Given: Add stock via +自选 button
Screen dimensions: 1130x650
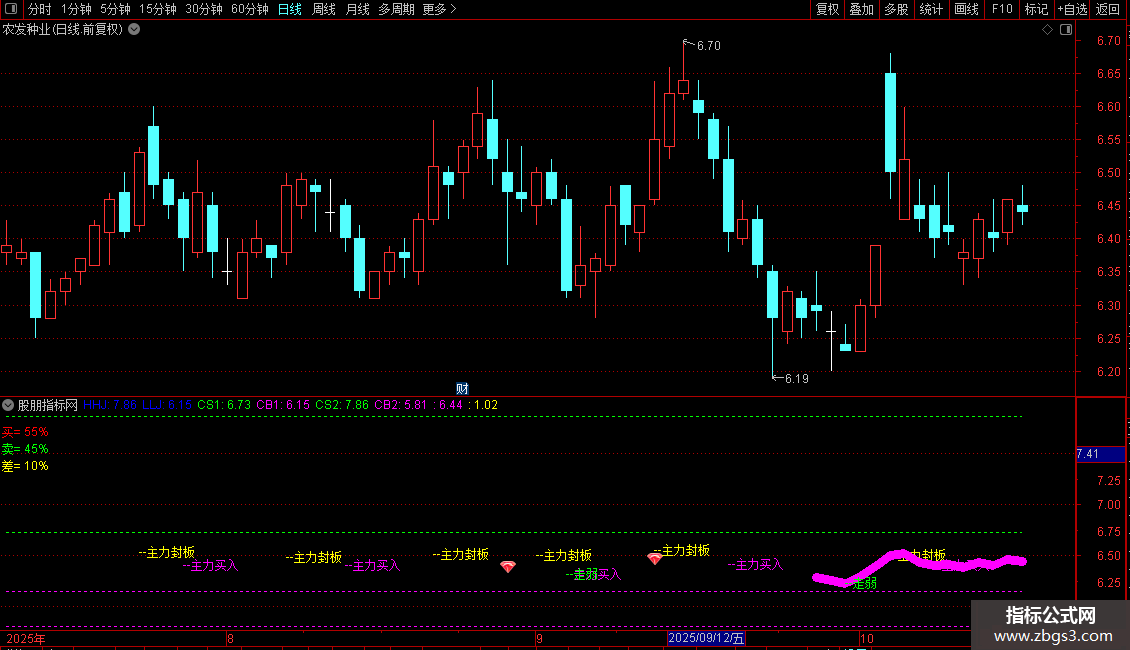Looking at the screenshot, I should pyautogui.click(x=1072, y=9).
